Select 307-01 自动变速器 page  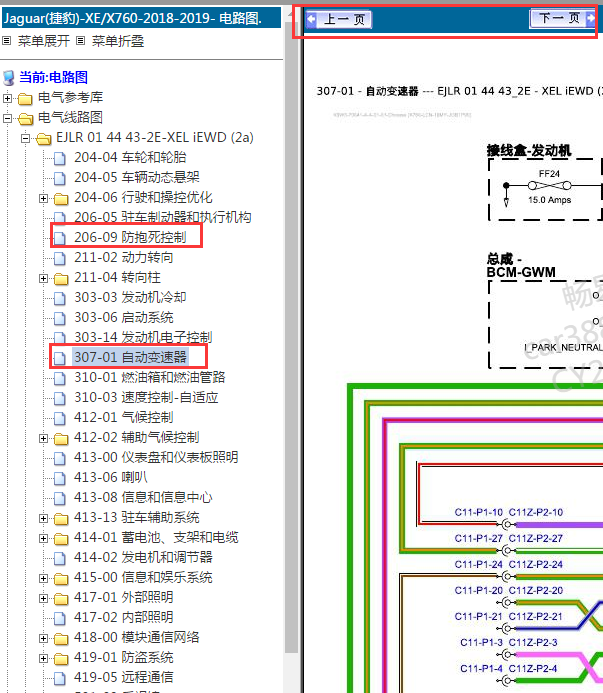click(x=130, y=357)
